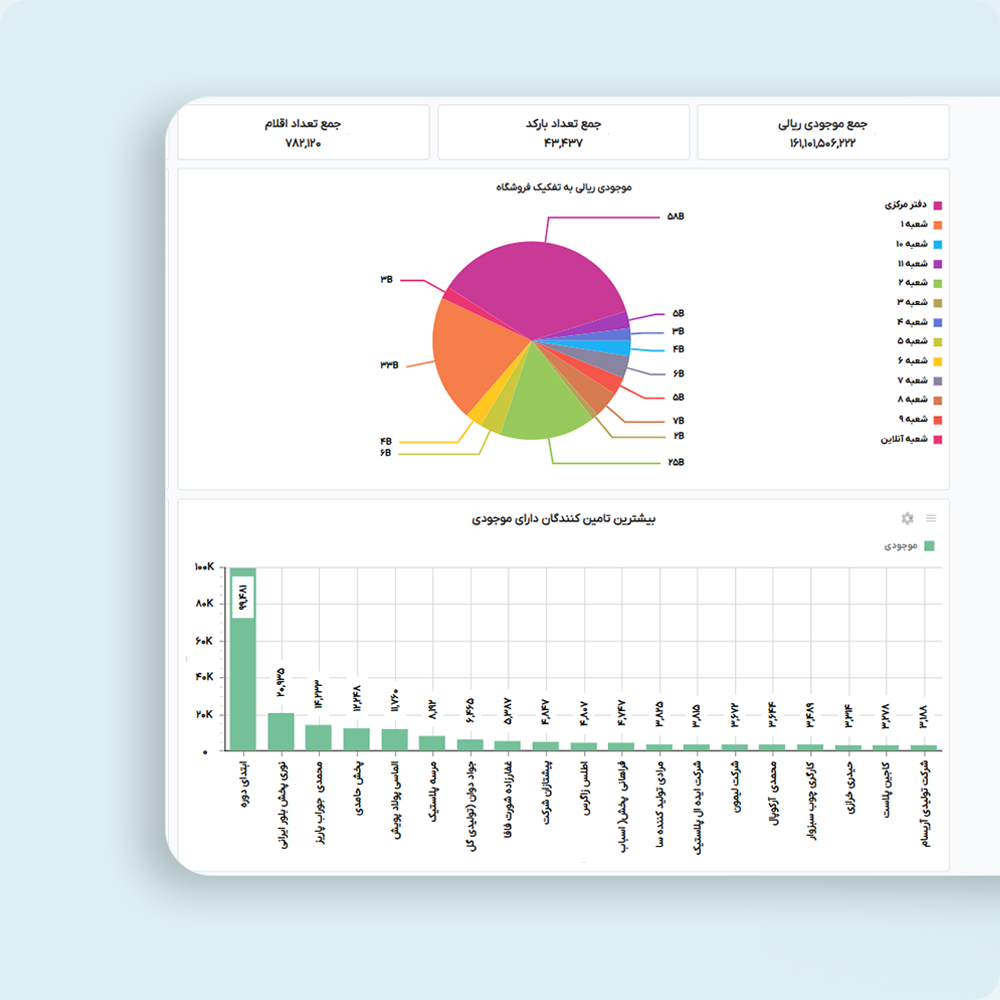
Task: Click the ۲۵B pie callout label
Action: (676, 462)
